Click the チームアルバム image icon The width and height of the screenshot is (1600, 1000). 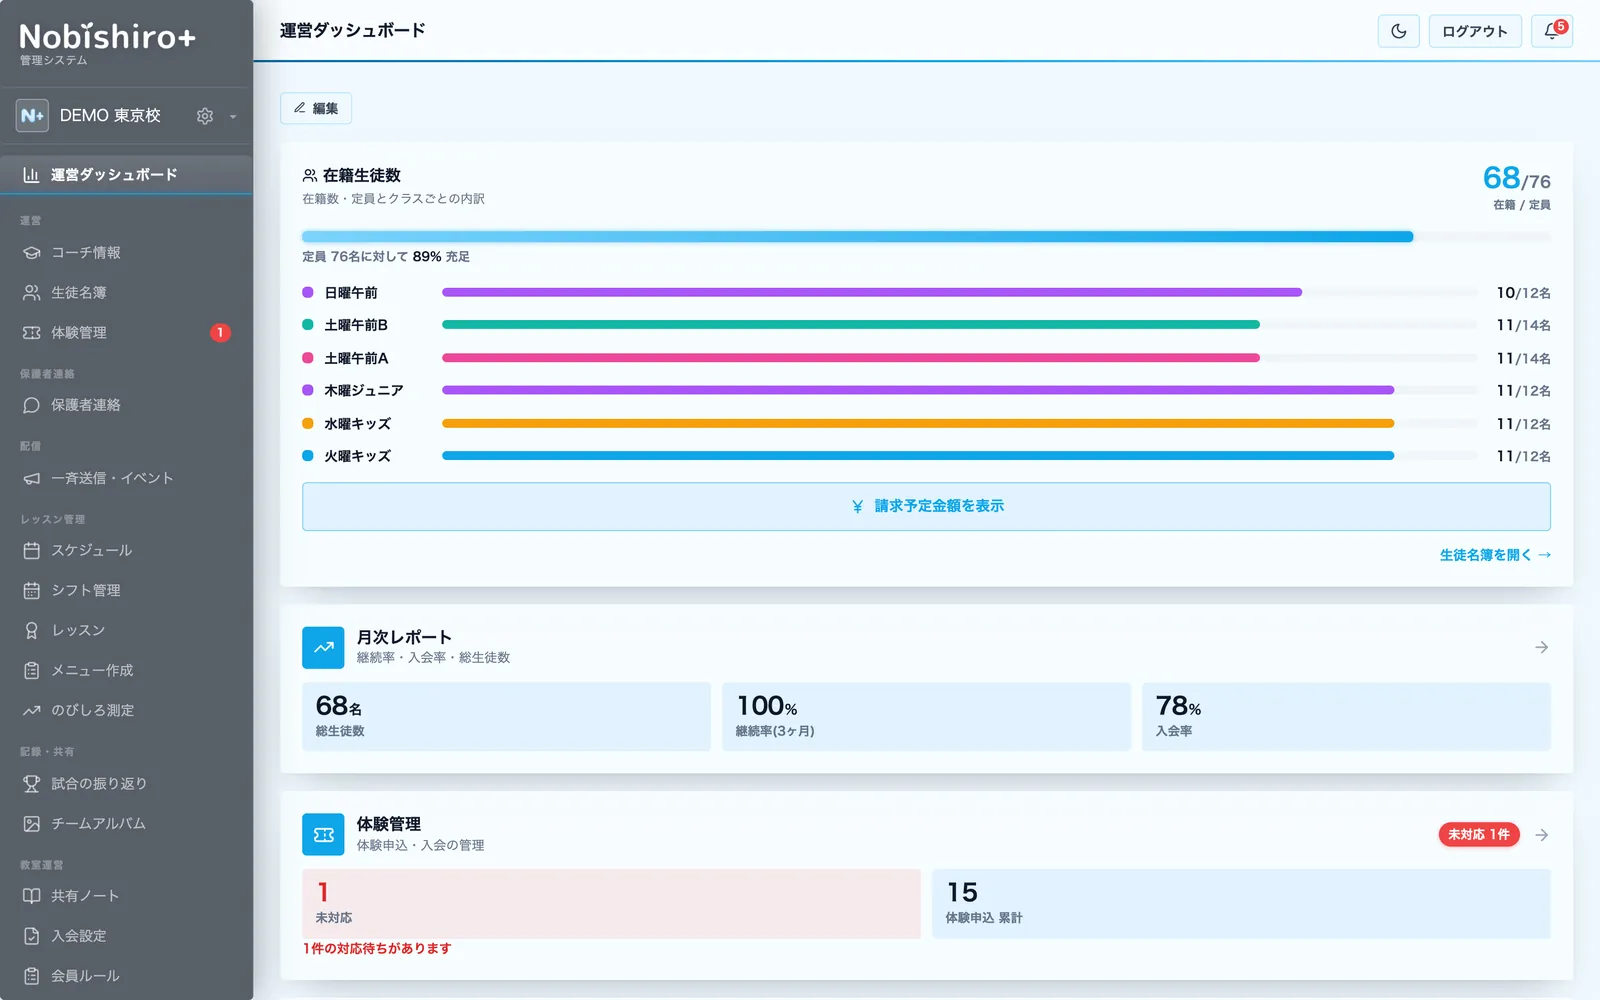(32, 823)
